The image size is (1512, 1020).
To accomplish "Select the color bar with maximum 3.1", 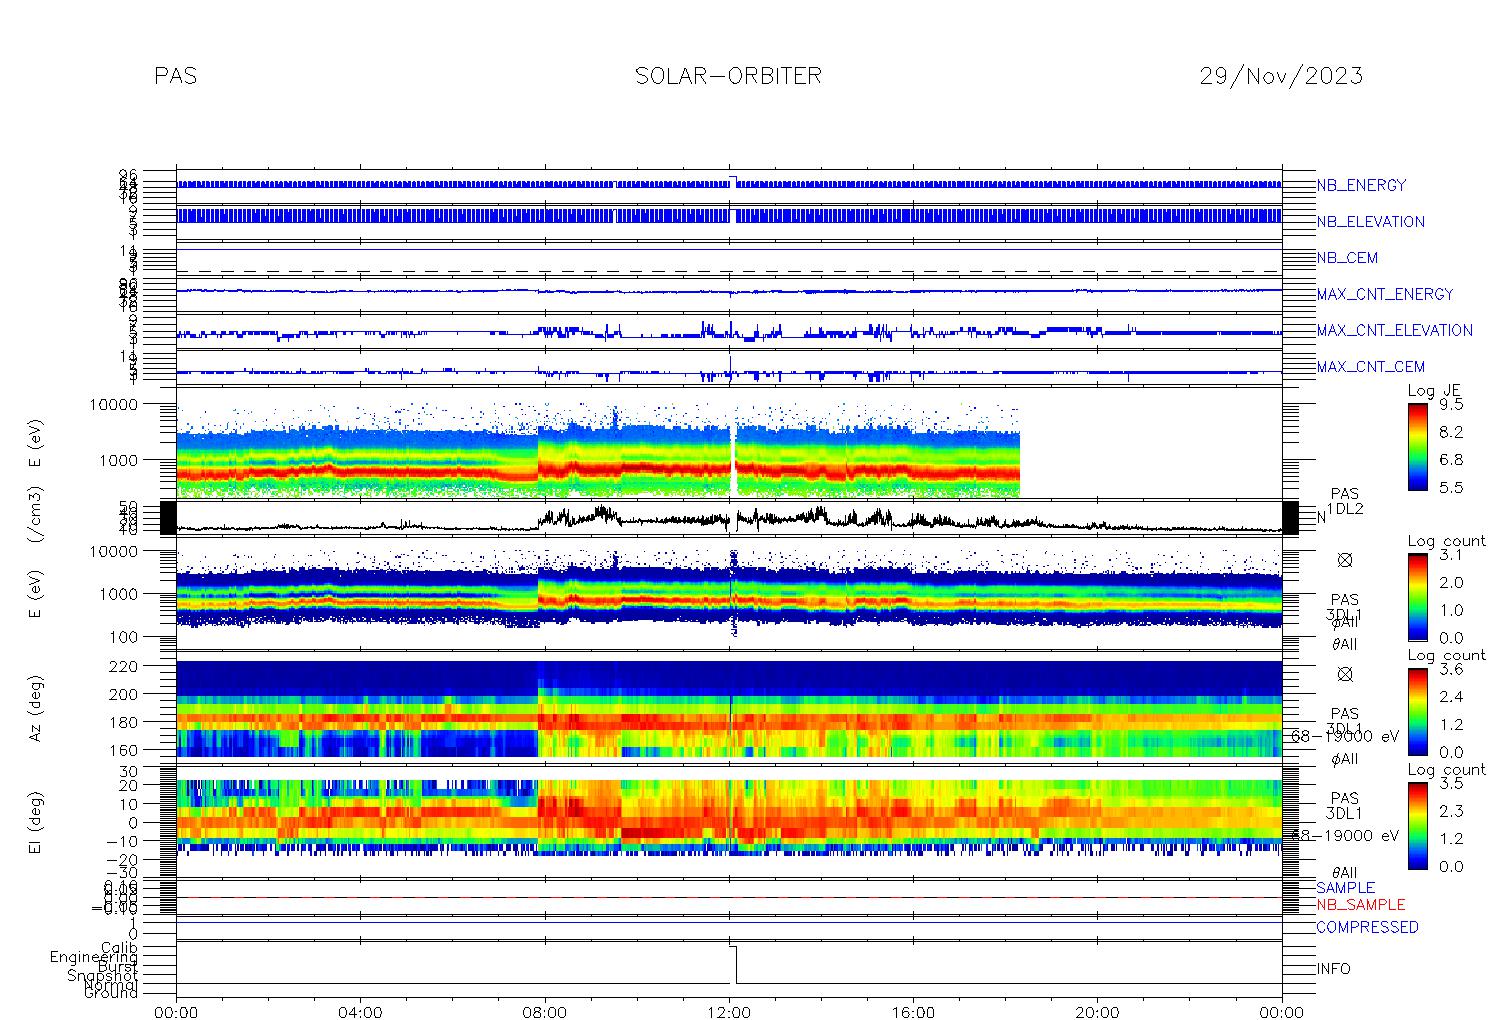I will [1417, 596].
